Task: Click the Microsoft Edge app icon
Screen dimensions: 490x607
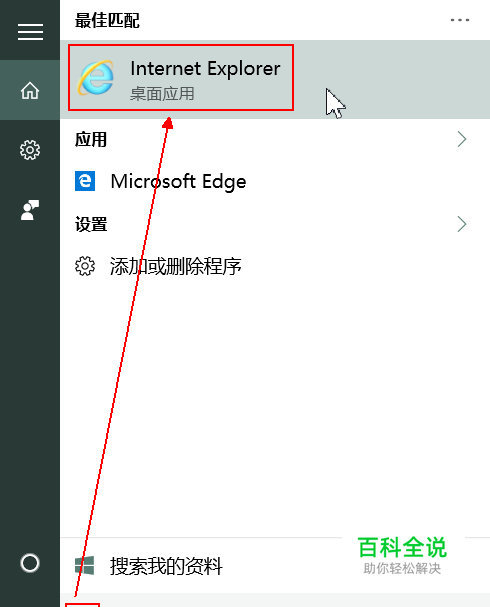Action: click(85, 181)
